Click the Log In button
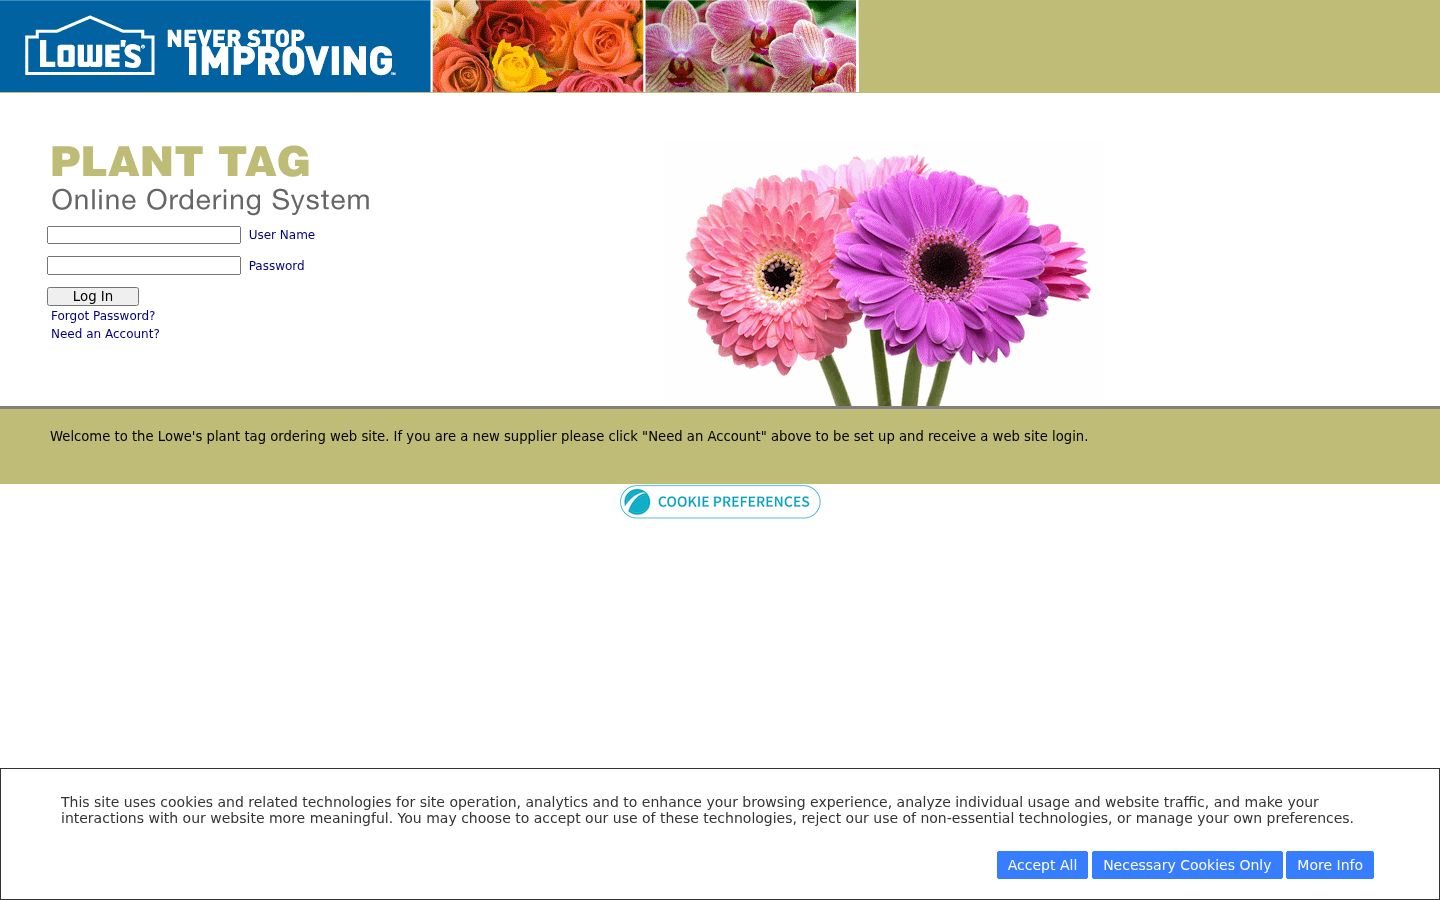1440x900 pixels. [x=93, y=296]
